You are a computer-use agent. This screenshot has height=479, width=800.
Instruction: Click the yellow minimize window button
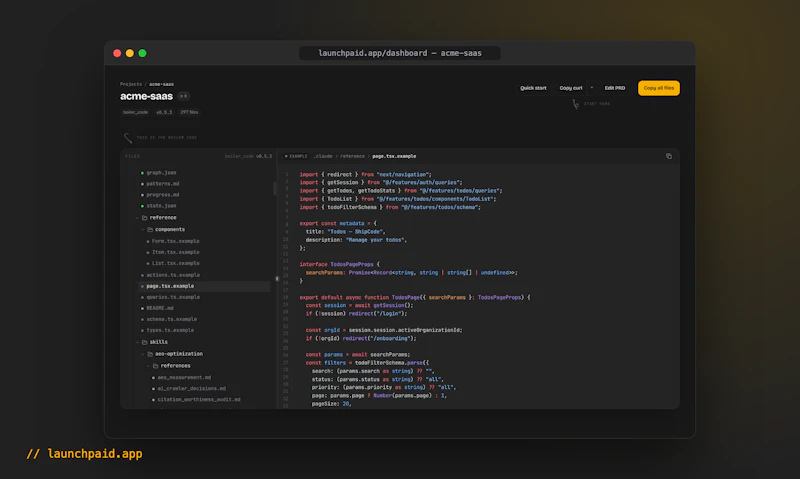(x=130, y=53)
